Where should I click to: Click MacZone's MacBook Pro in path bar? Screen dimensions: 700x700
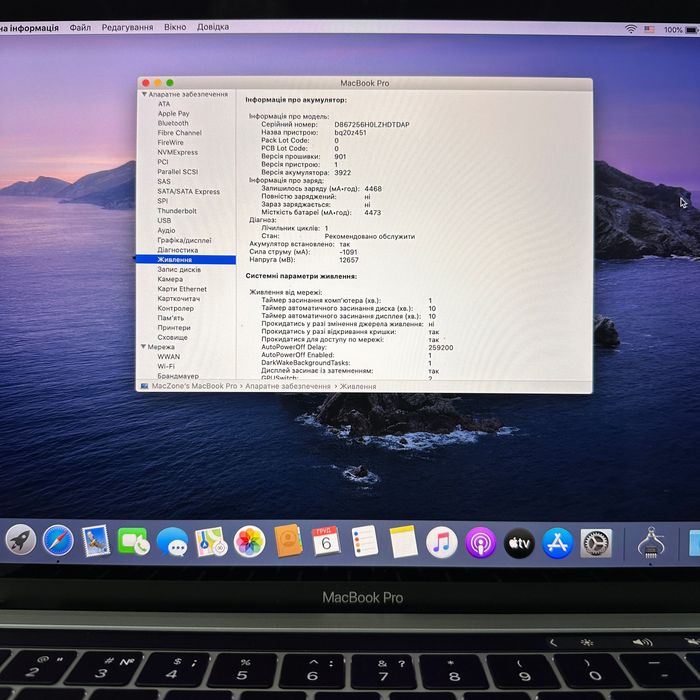(194, 386)
